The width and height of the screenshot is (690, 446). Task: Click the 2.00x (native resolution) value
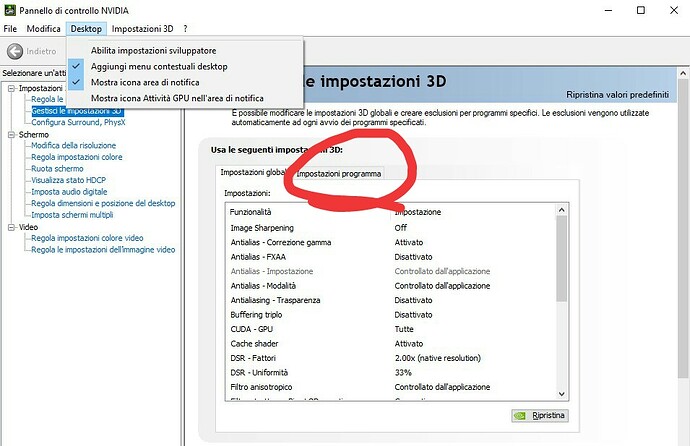click(438, 358)
